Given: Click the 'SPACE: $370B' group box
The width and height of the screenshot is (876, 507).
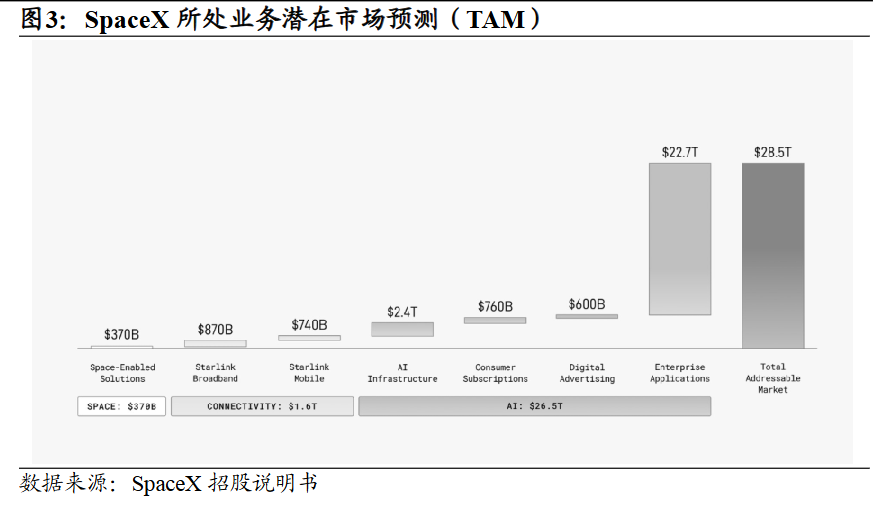Looking at the screenshot, I should click(x=121, y=406).
